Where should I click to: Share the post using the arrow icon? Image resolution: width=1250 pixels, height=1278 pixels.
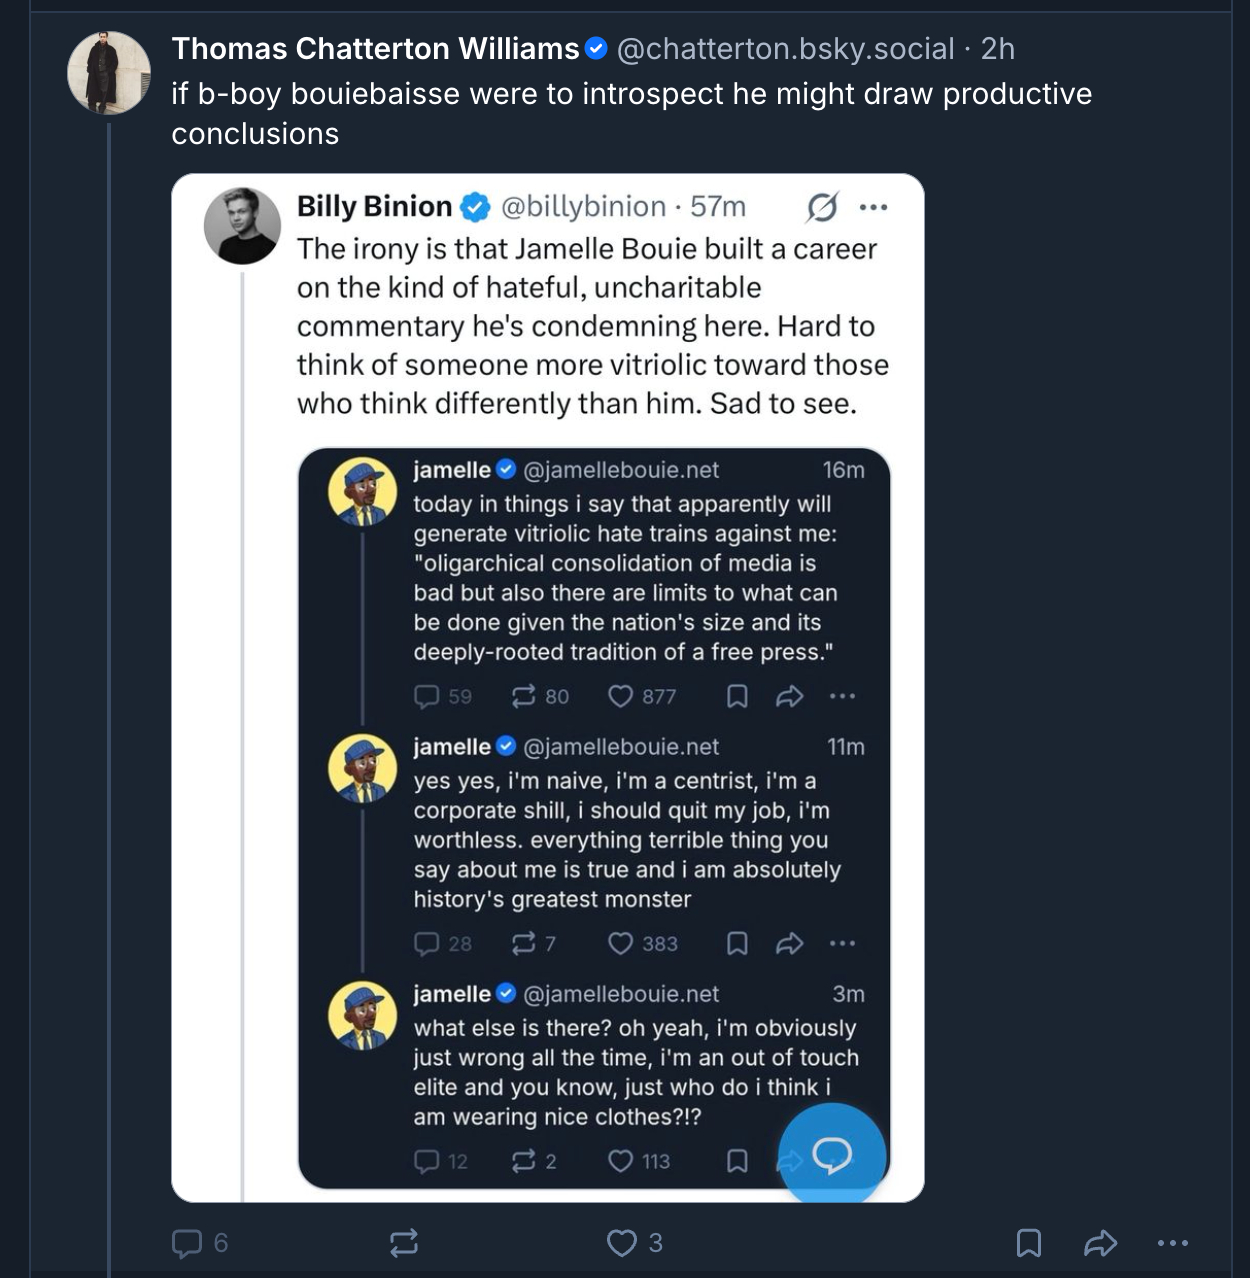1100,1243
